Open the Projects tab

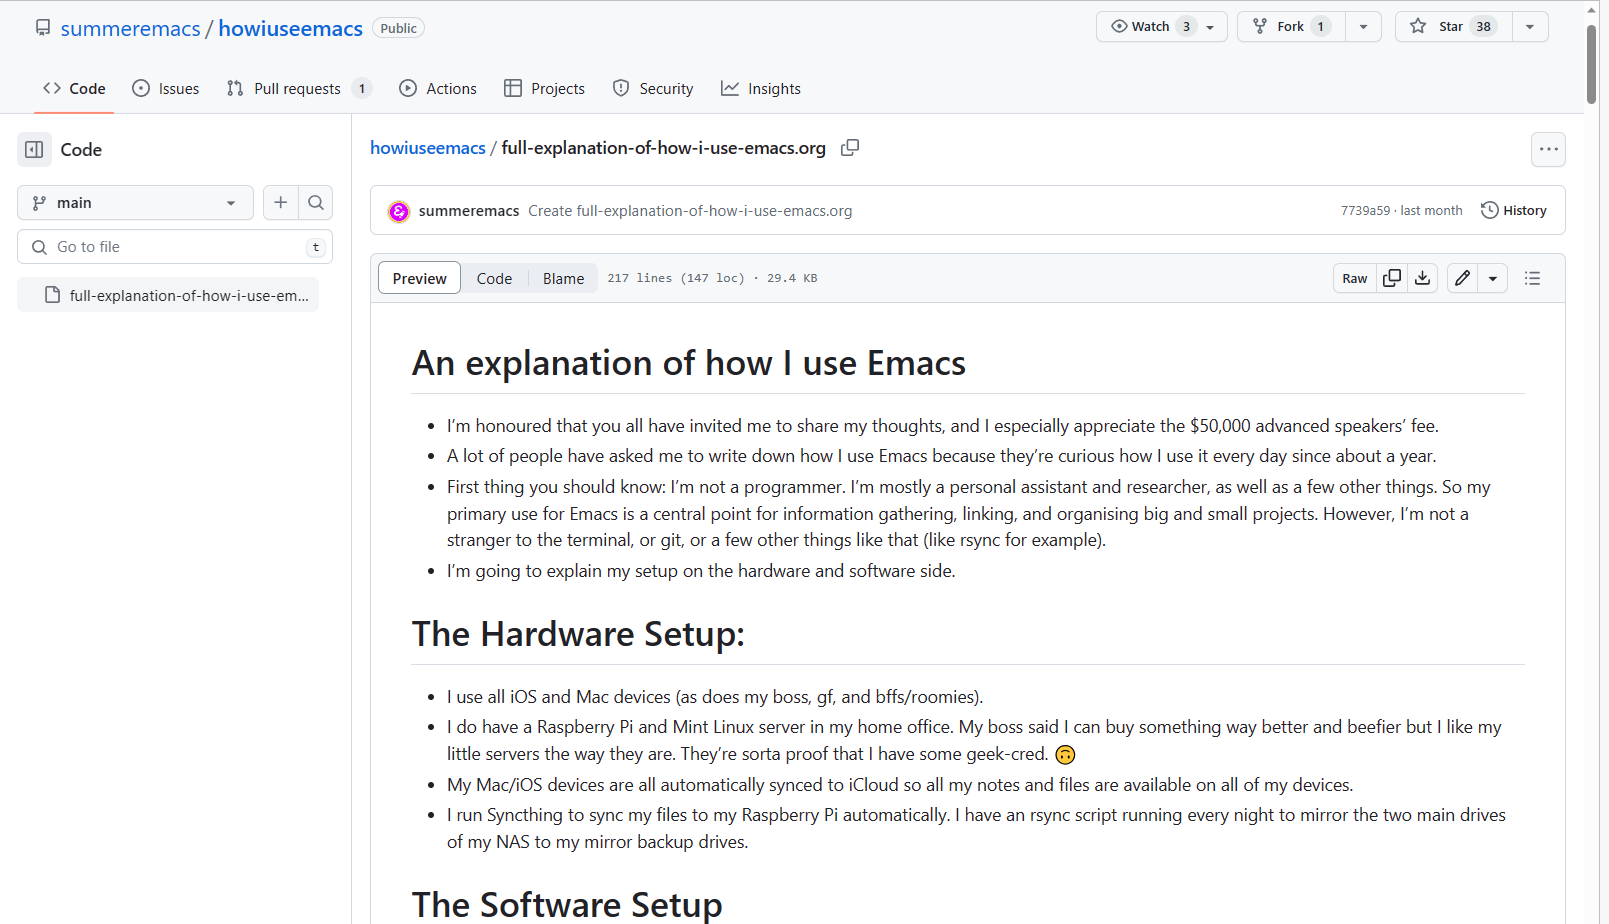pyautogui.click(x=545, y=89)
